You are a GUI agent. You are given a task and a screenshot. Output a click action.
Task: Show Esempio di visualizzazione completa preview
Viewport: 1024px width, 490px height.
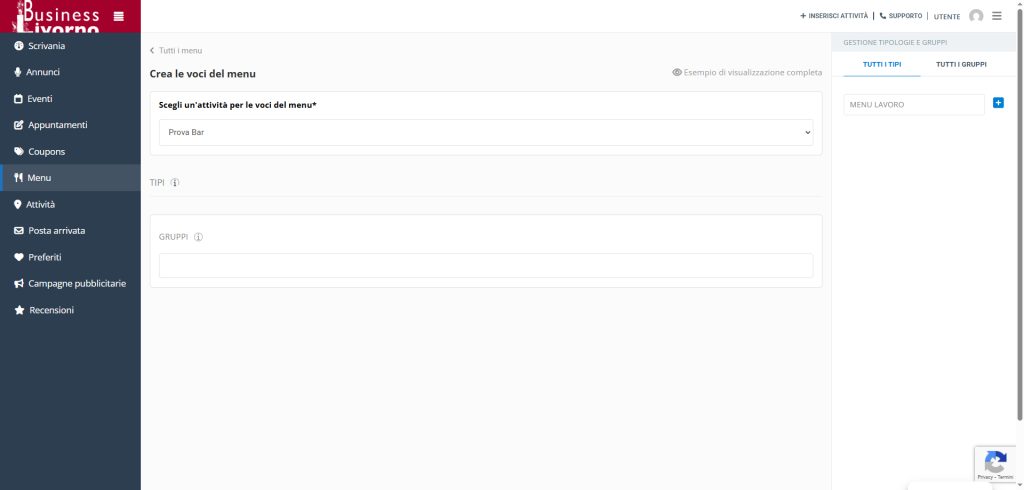747,73
